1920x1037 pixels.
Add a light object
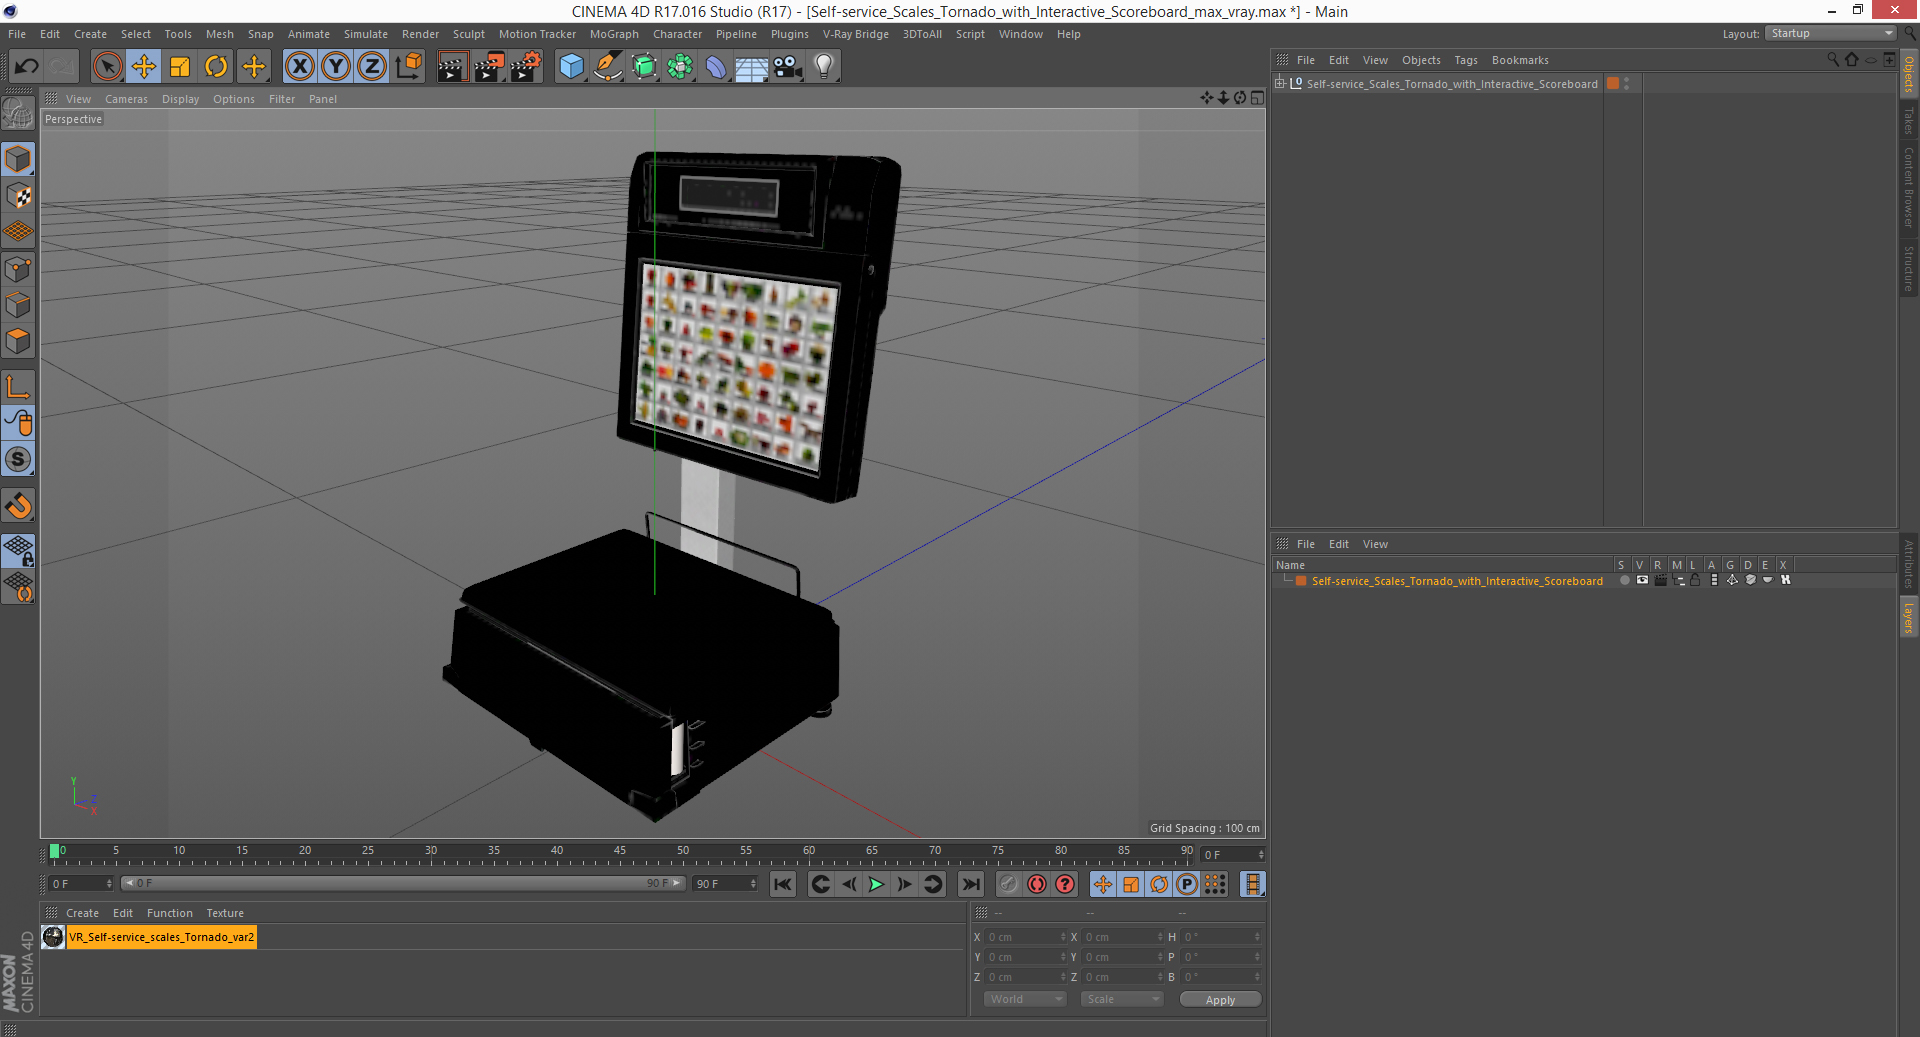824,67
